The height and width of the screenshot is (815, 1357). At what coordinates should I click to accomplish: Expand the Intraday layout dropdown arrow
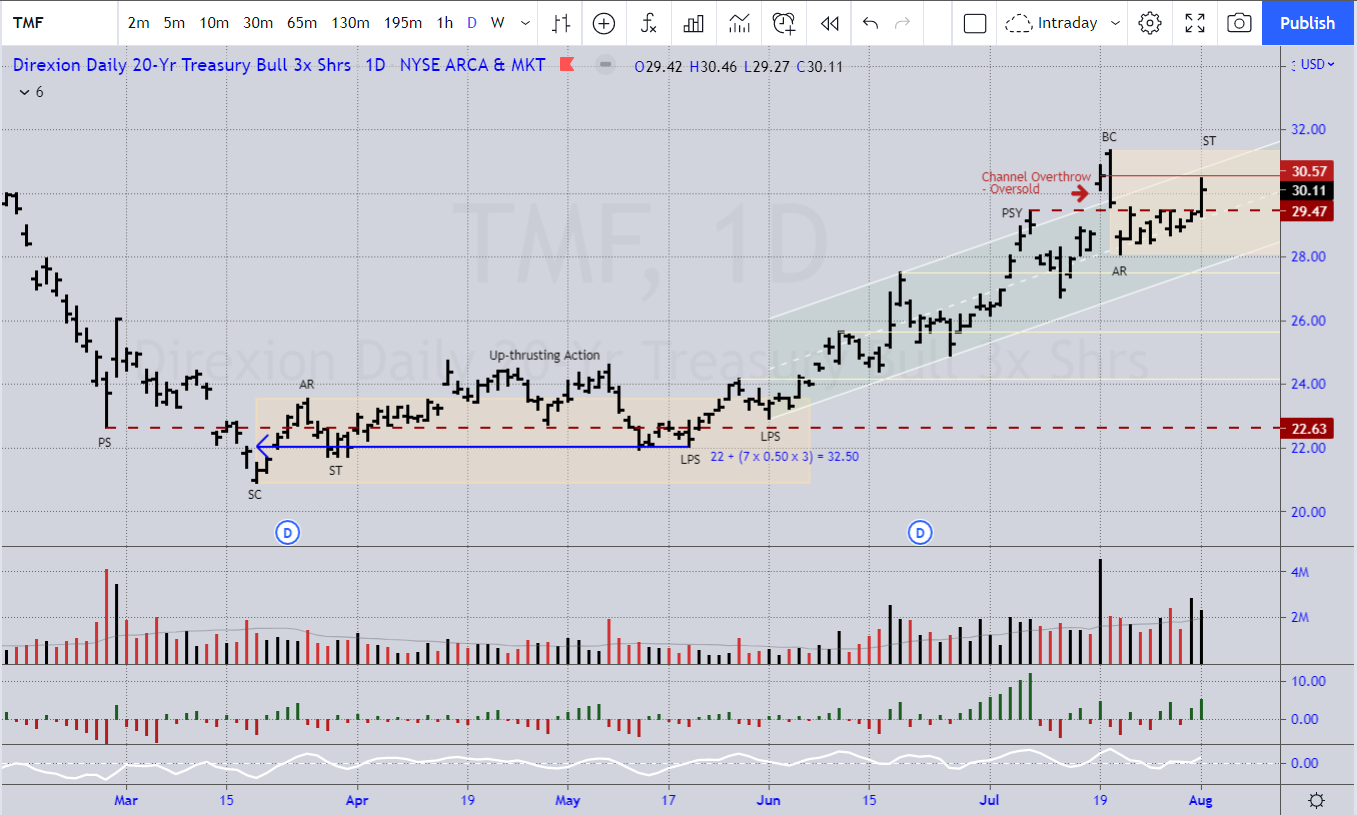(1115, 23)
